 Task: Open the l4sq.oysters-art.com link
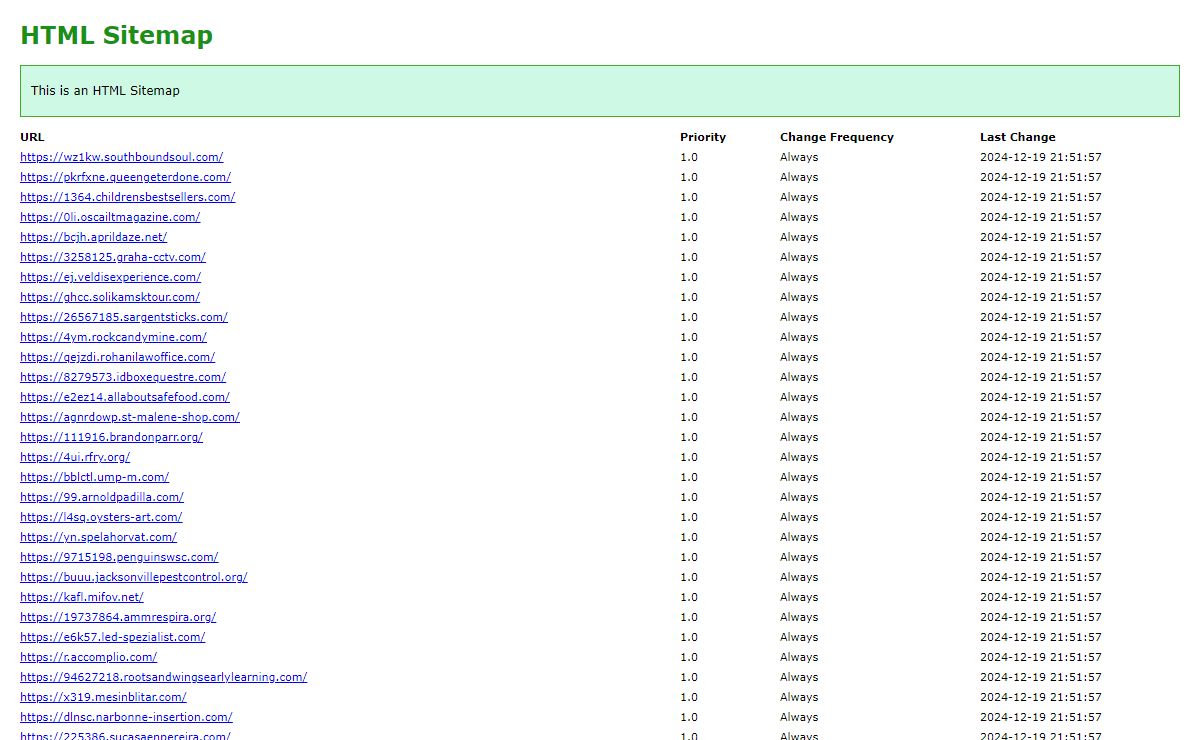pyautogui.click(x=101, y=517)
